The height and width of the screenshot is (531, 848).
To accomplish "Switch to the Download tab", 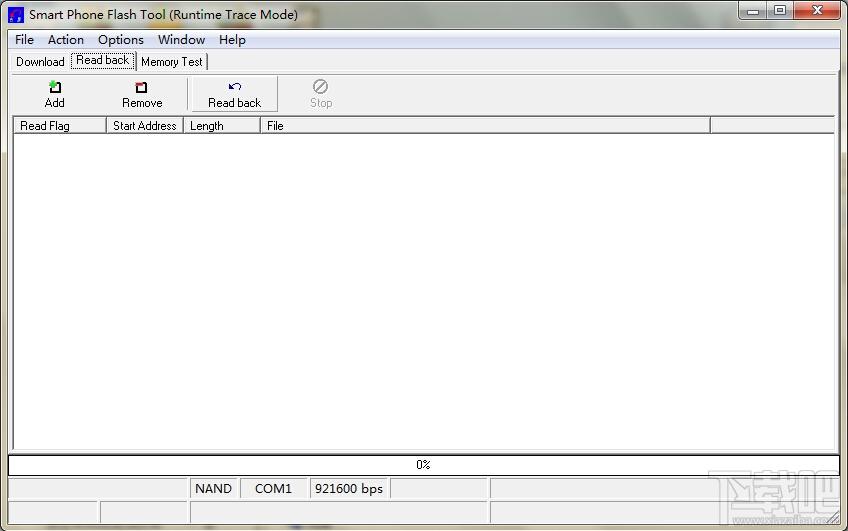I will click(40, 62).
